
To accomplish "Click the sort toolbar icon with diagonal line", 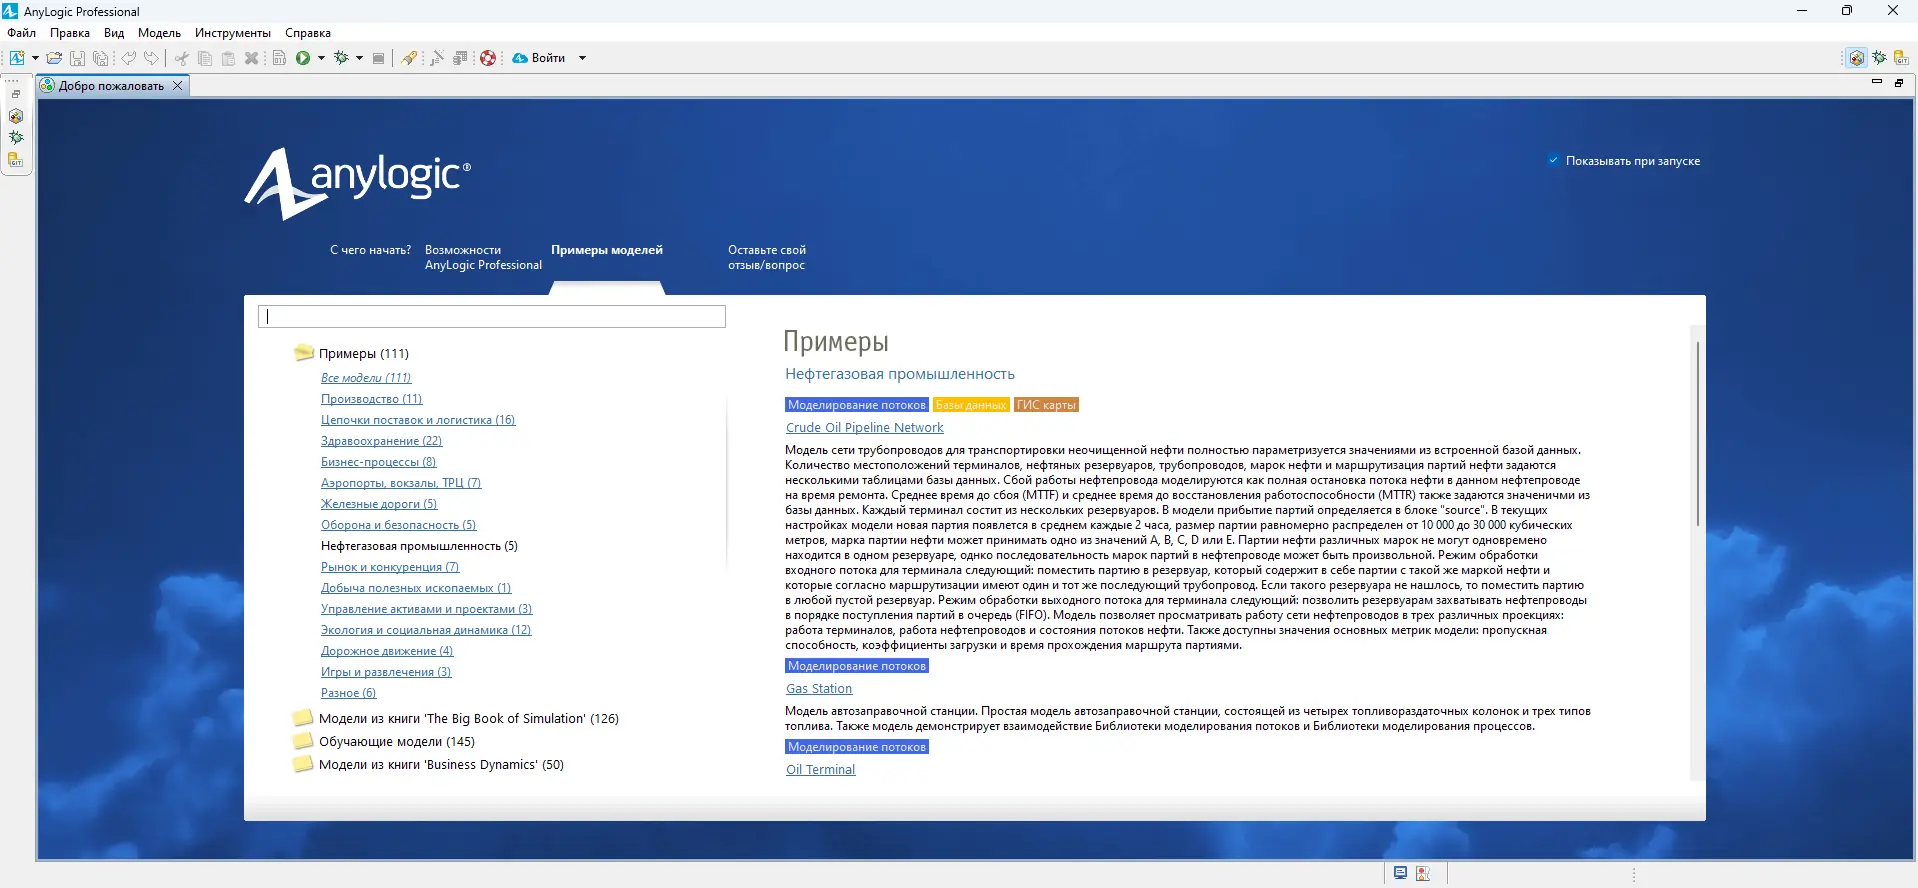I will coord(437,58).
